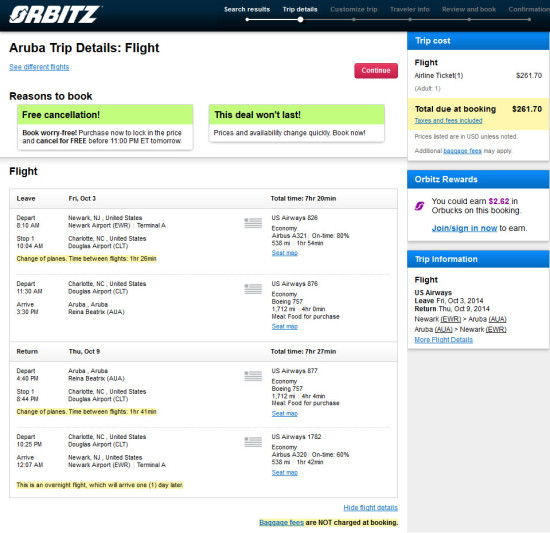View Seat map for US Airways 1782
This screenshot has width=550, height=533.
click(x=284, y=473)
